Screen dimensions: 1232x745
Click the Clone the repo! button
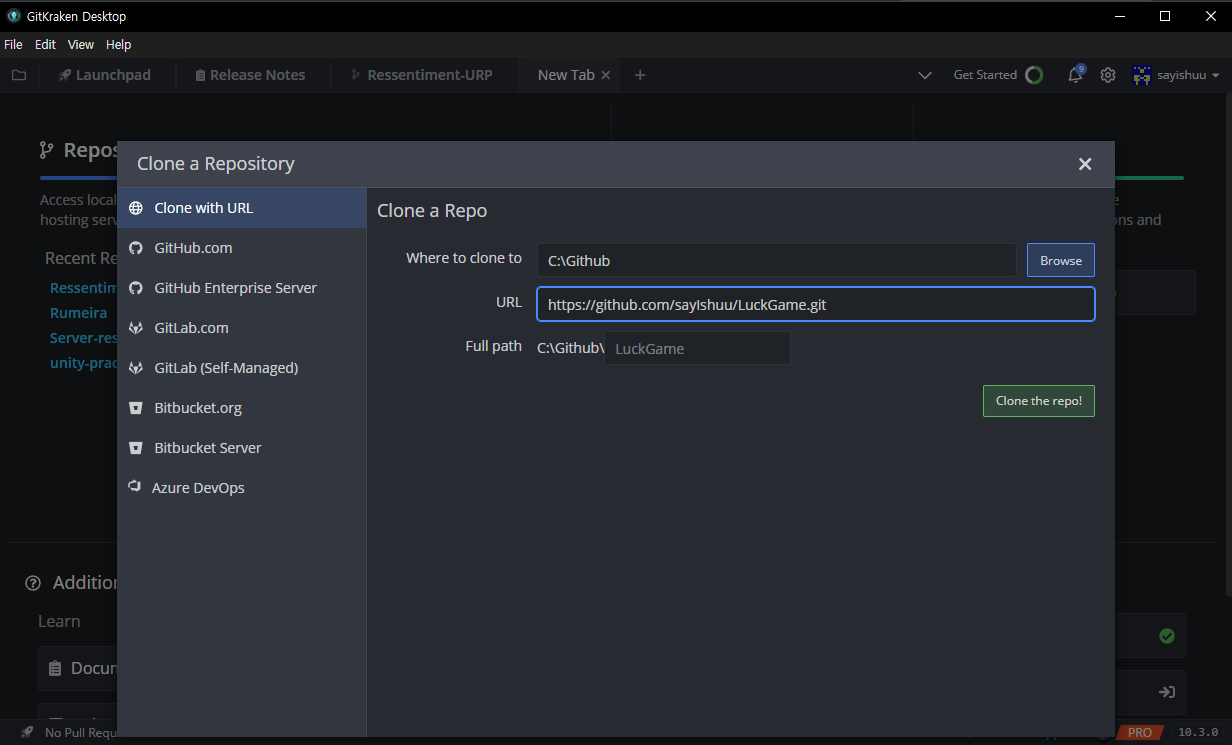[x=1039, y=401]
